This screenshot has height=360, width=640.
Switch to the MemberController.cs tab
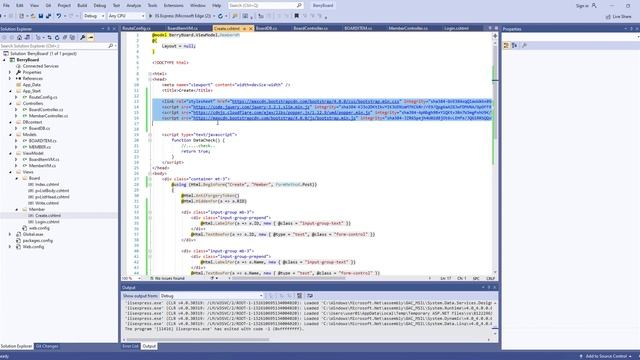tap(408, 29)
